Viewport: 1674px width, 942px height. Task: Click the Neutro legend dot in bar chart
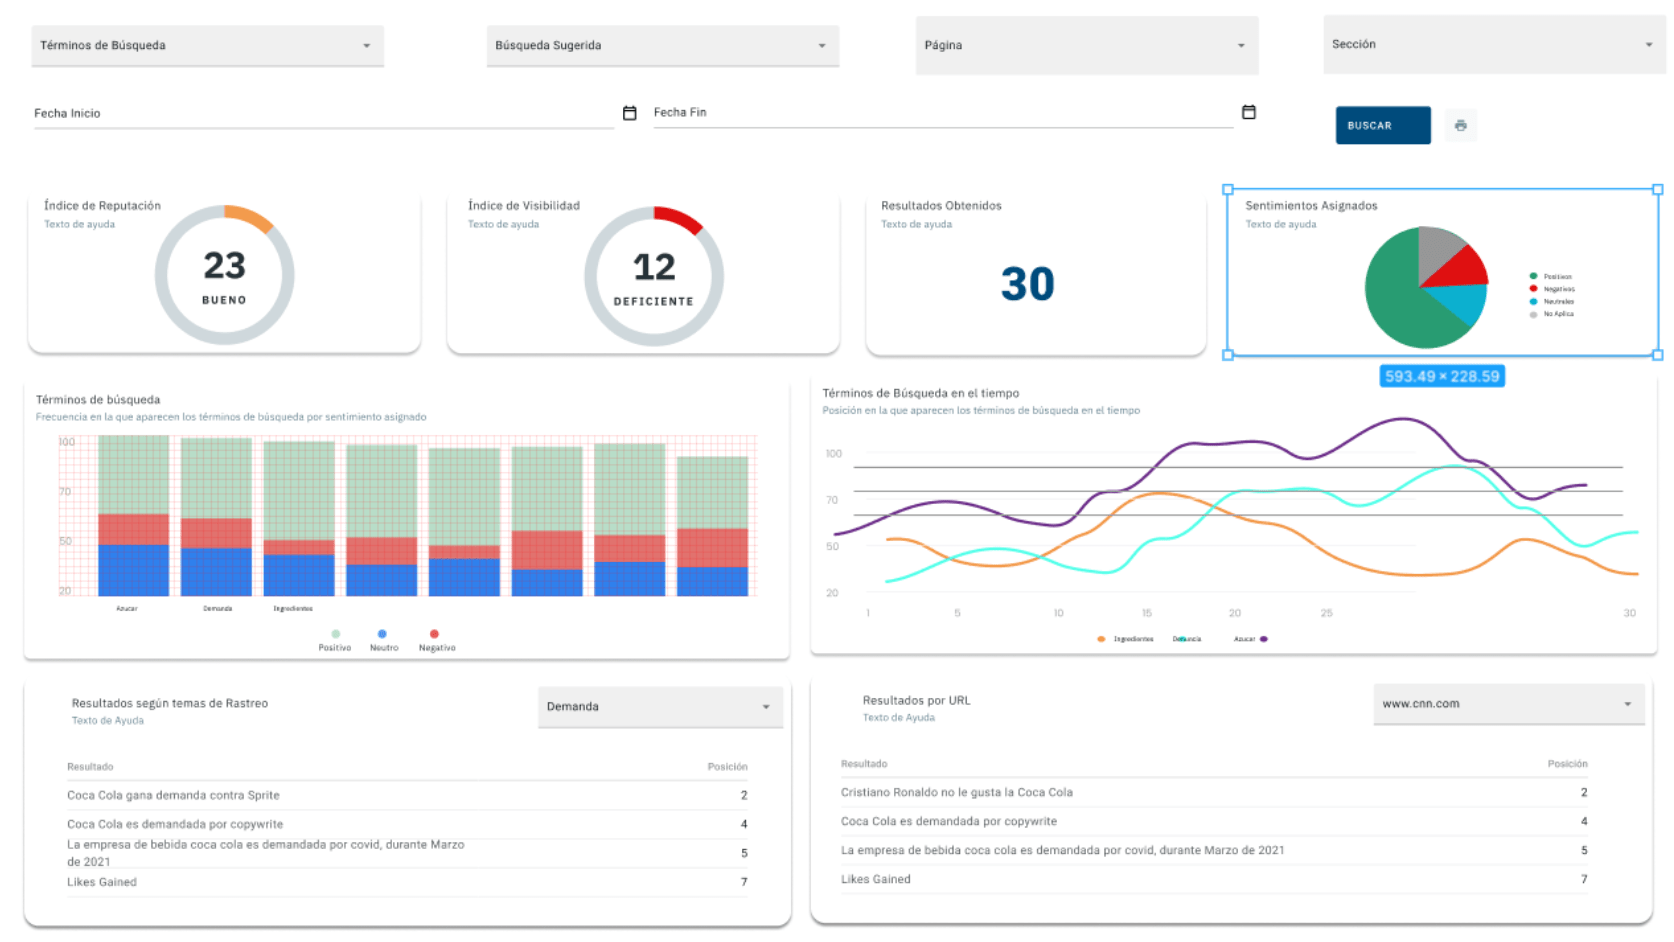(382, 634)
